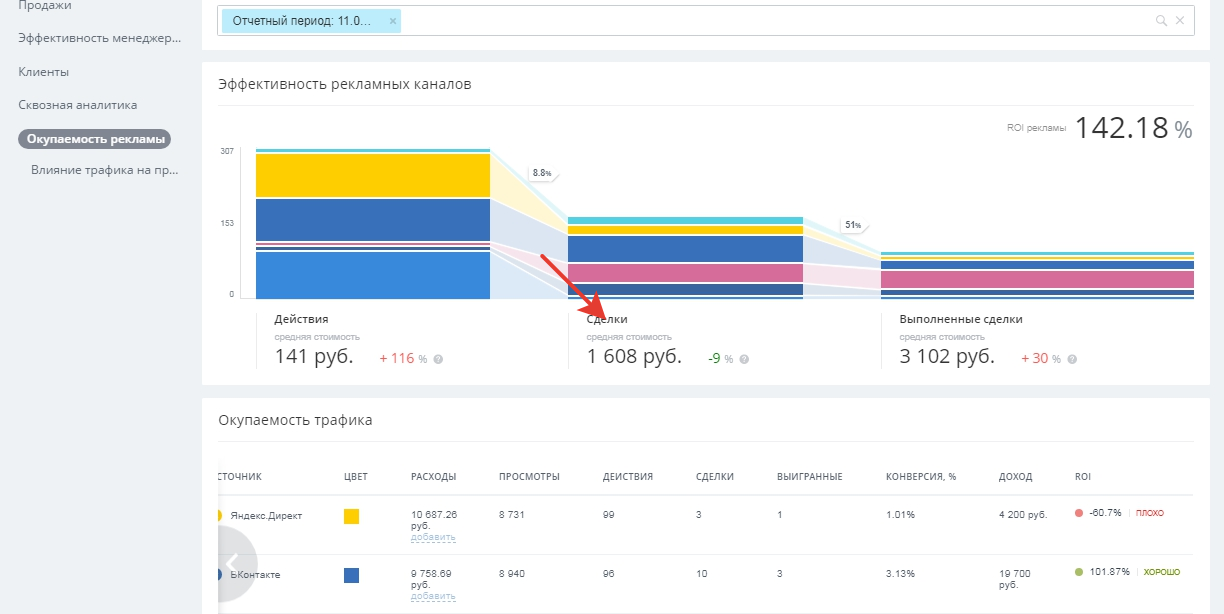The height and width of the screenshot is (614, 1224).
Task: Open the Продажи sidebar section
Action: pos(44,6)
